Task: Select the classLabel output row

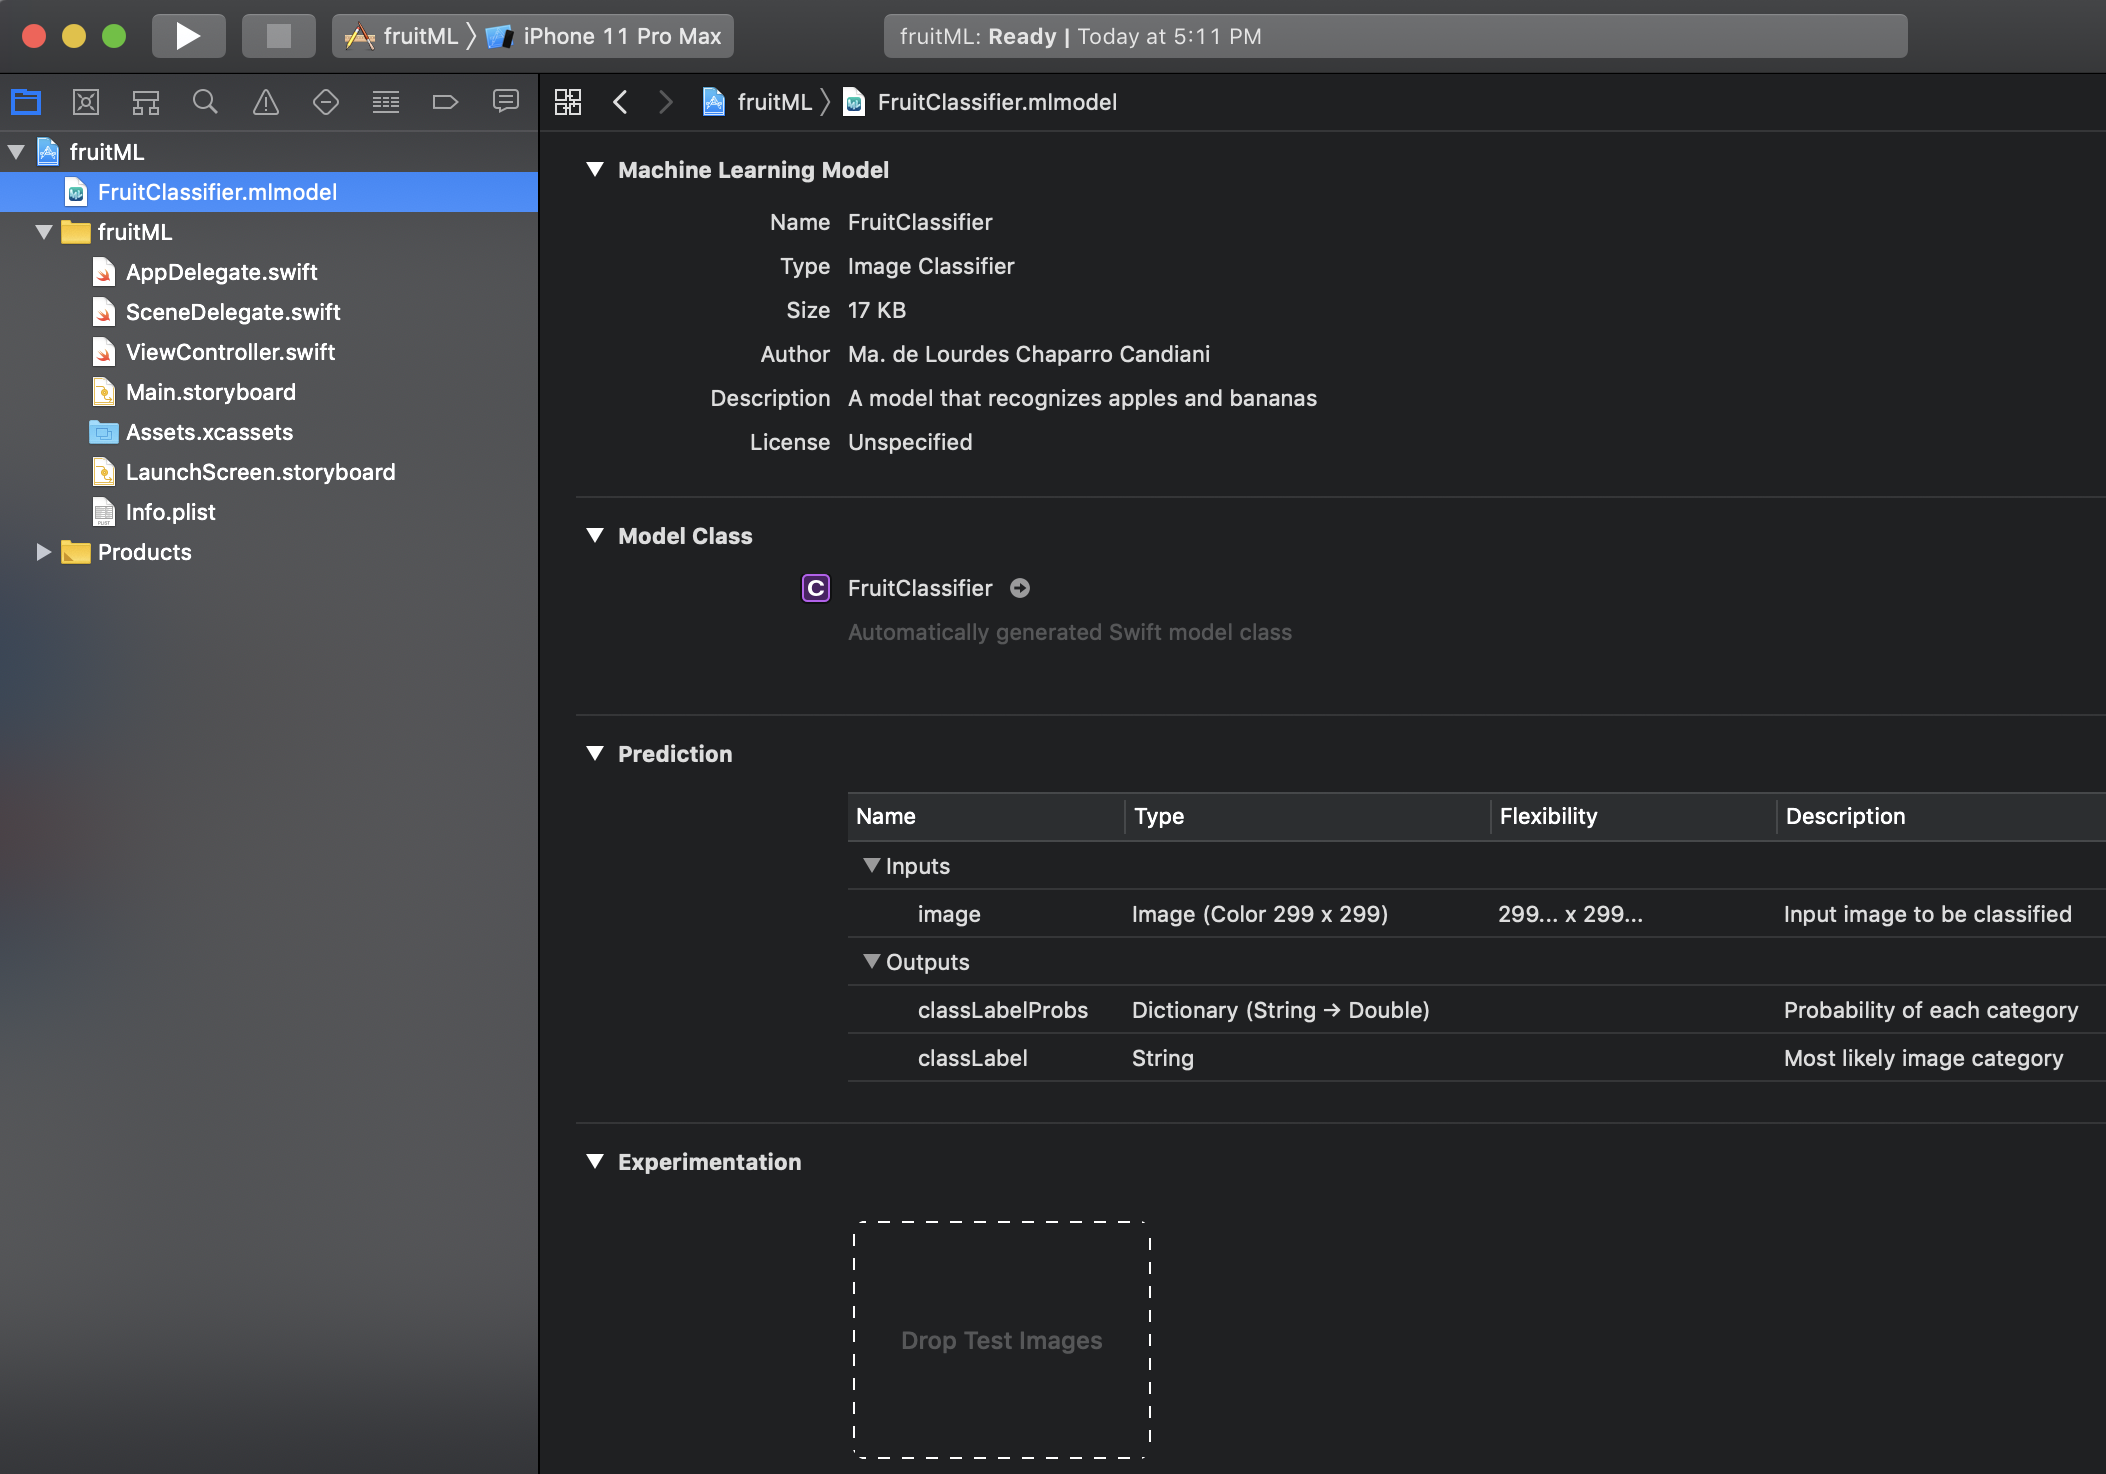Action: pos(1477,1058)
